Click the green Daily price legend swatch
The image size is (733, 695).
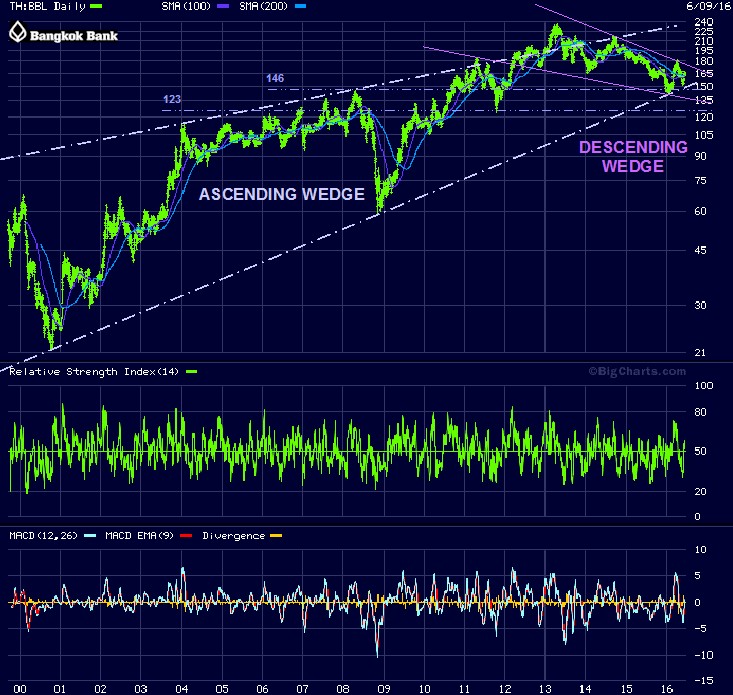click(x=96, y=7)
